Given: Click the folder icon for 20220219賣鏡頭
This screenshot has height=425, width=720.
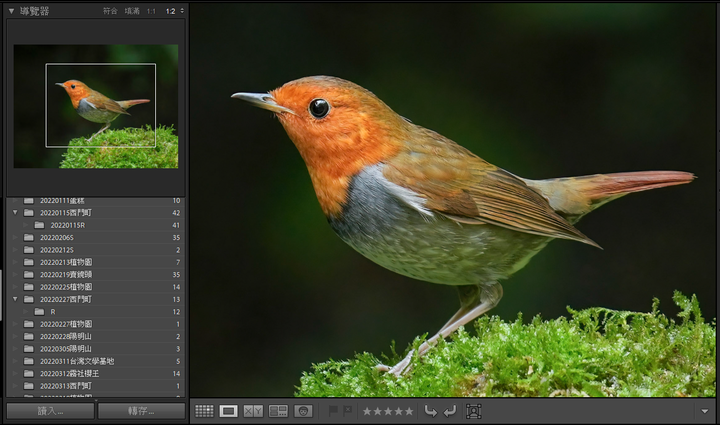Looking at the screenshot, I should 29,274.
